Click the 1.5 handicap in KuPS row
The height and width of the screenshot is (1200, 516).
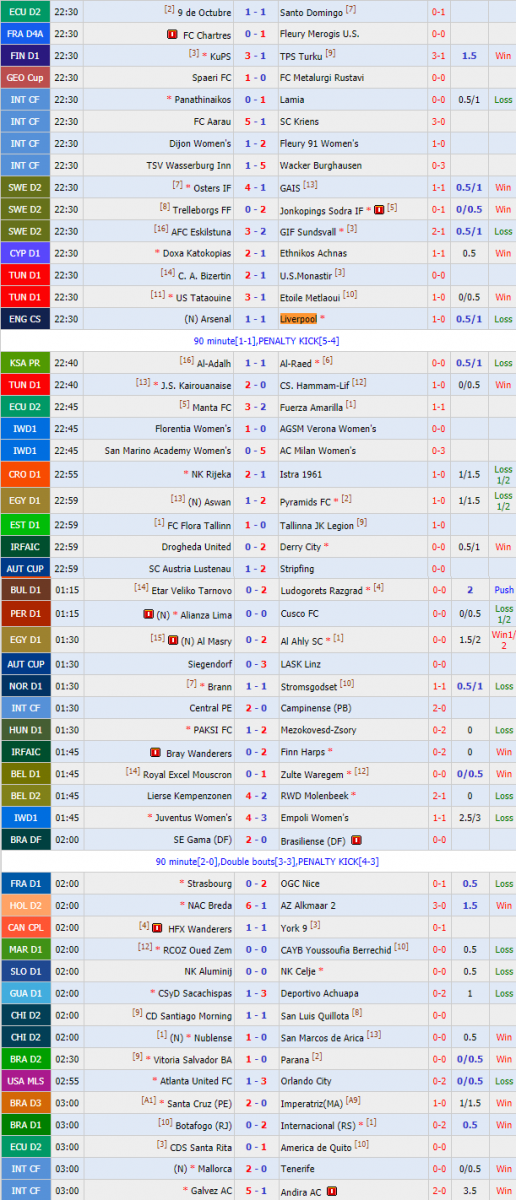coord(469,56)
